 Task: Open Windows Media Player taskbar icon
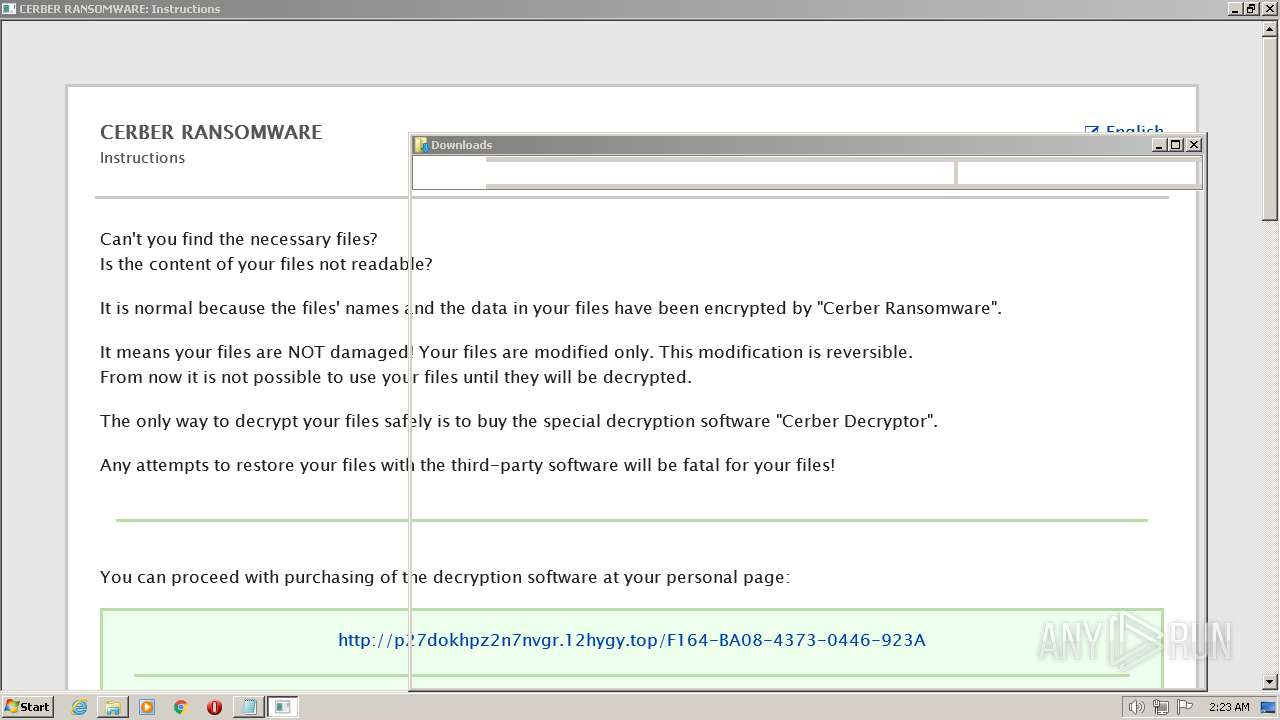[147, 707]
